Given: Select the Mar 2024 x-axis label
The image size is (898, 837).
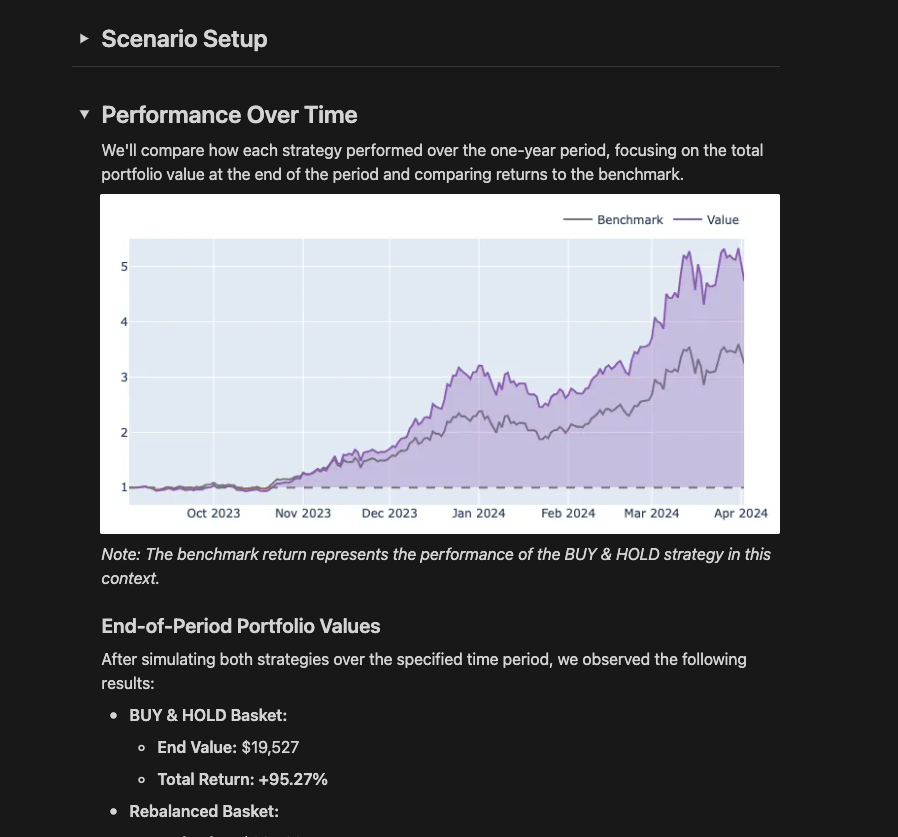Looking at the screenshot, I should (651, 513).
